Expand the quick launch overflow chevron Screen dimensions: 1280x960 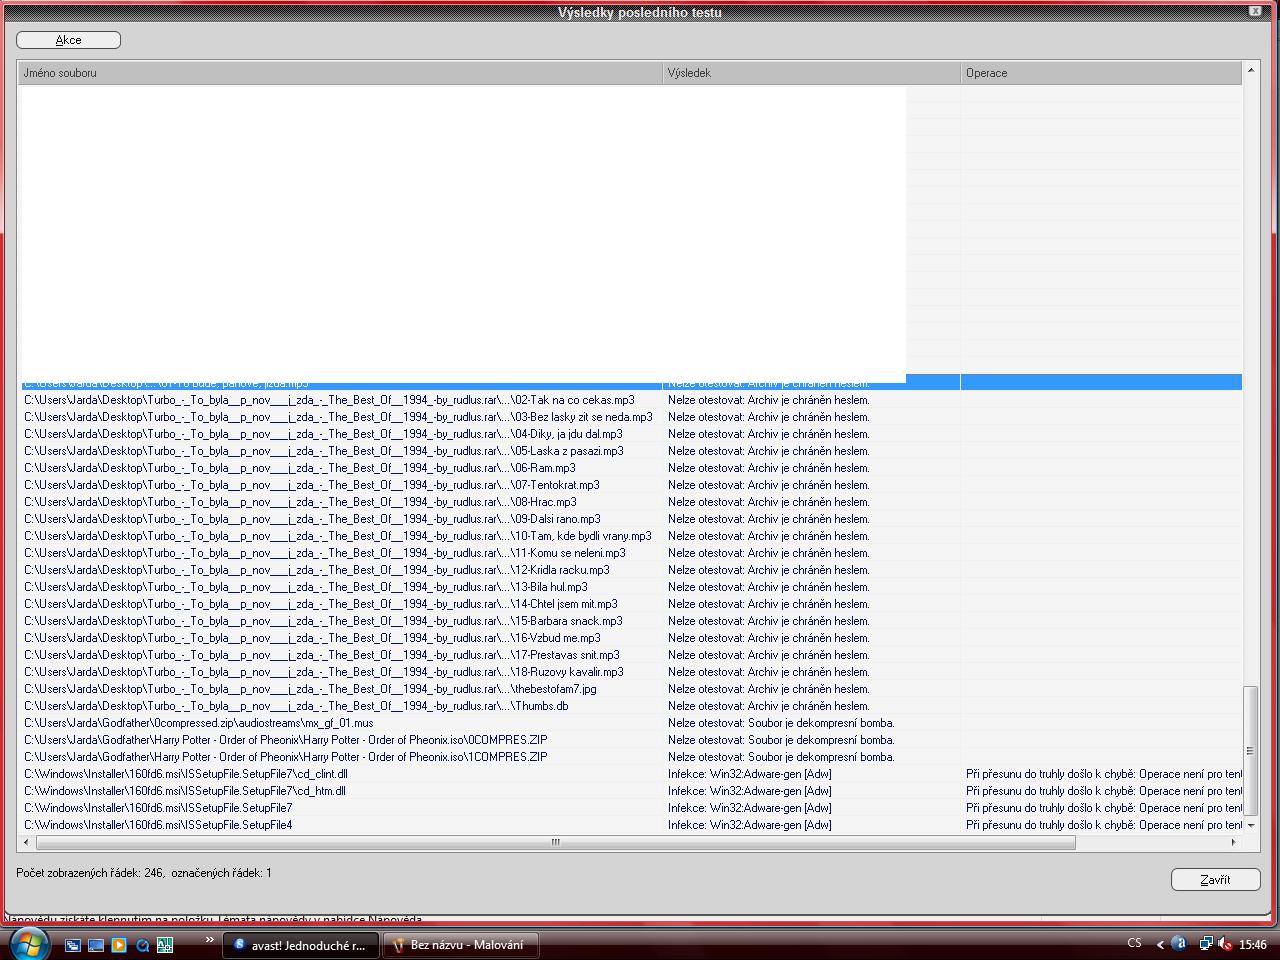click(x=209, y=940)
